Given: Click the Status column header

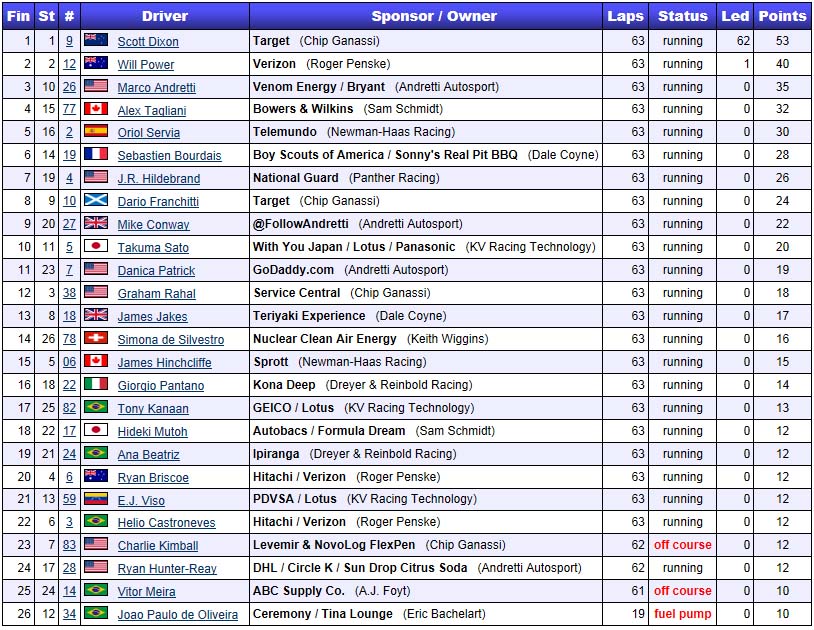Looking at the screenshot, I should pyautogui.click(x=682, y=16).
